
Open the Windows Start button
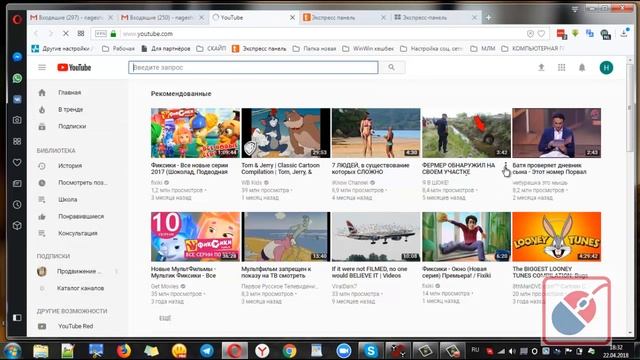tap(12, 351)
